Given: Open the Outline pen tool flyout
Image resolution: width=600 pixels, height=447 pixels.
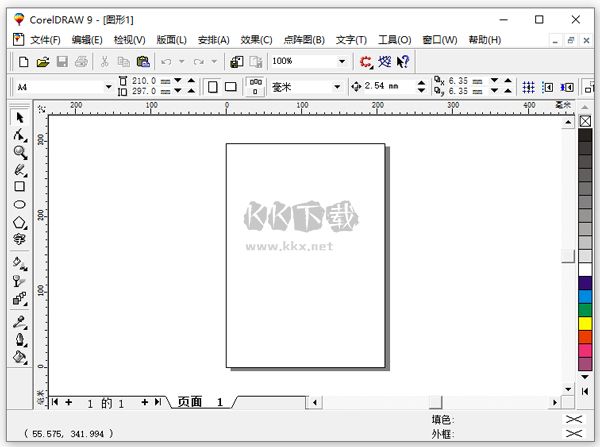Looking at the screenshot, I should point(20,339).
